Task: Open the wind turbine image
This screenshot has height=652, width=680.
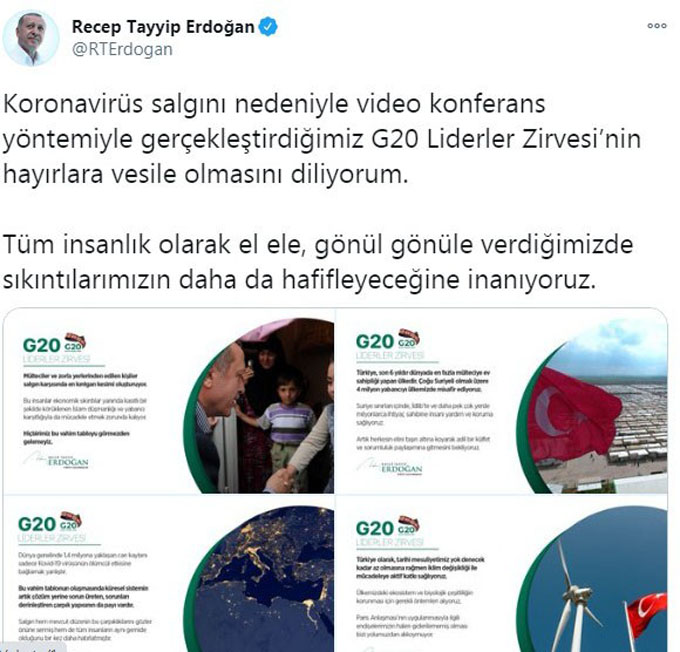Action: (502, 573)
